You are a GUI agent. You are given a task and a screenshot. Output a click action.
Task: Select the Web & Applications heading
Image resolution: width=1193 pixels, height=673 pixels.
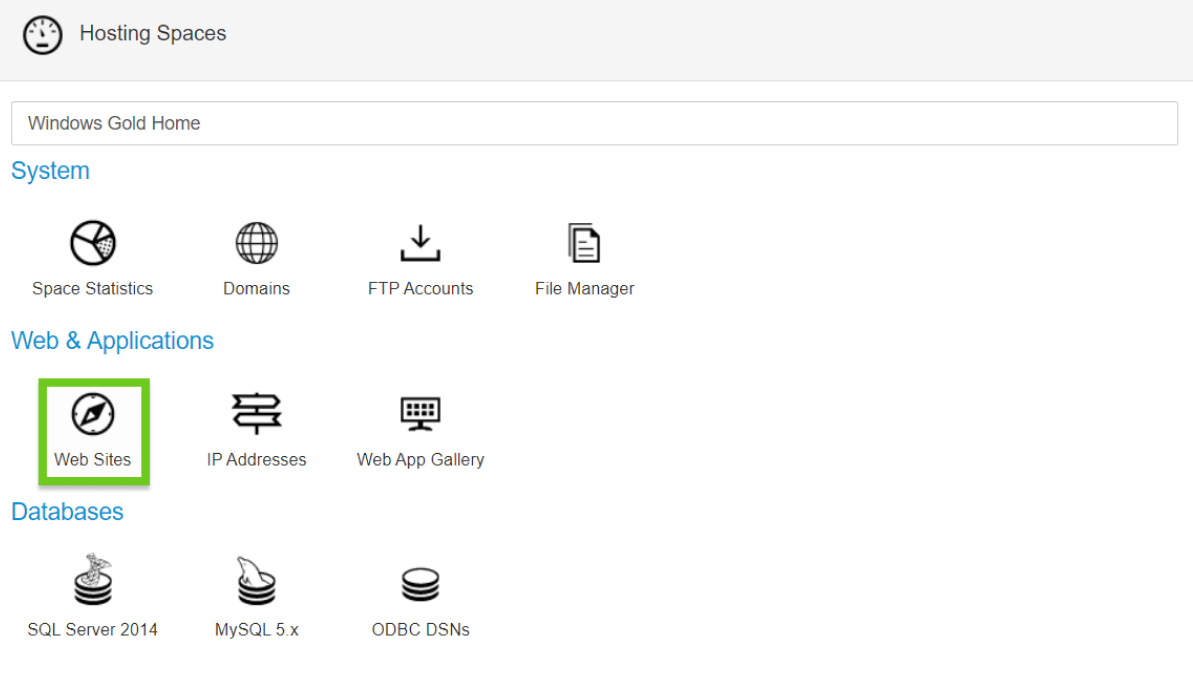[112, 341]
